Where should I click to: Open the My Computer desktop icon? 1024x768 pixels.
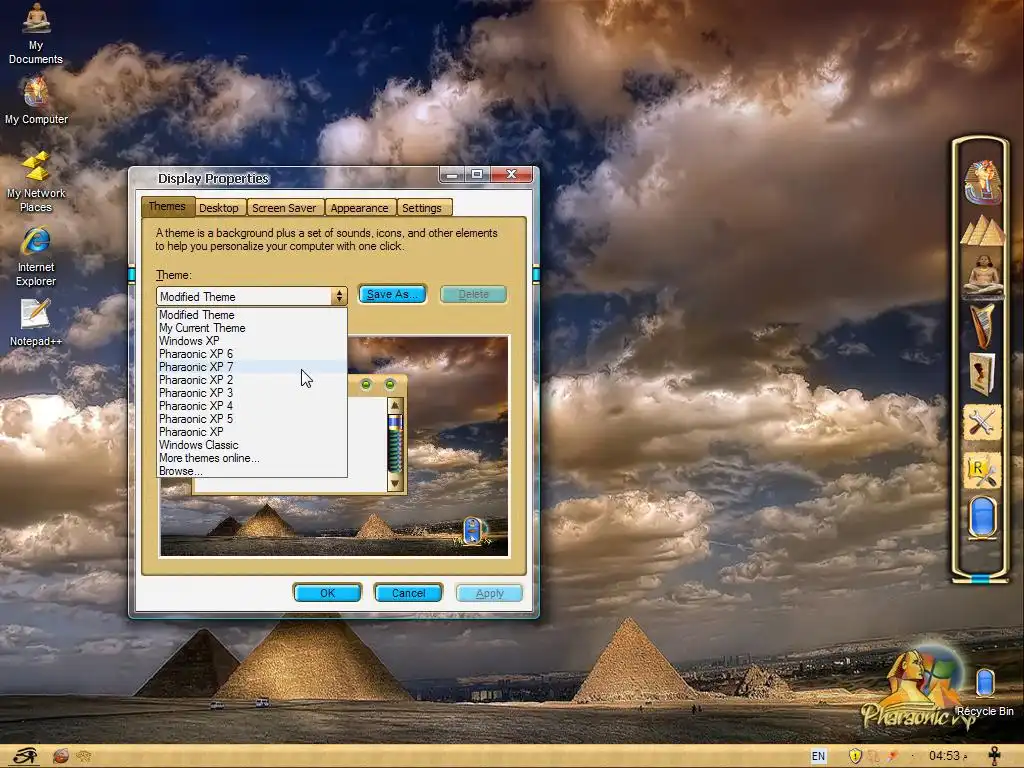(36, 100)
